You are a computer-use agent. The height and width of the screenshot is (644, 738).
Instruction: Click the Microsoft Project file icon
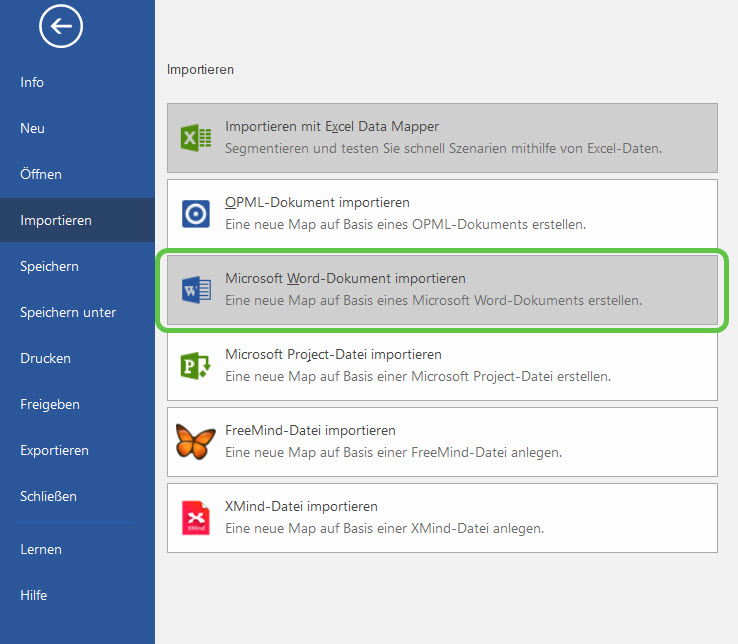coord(196,366)
